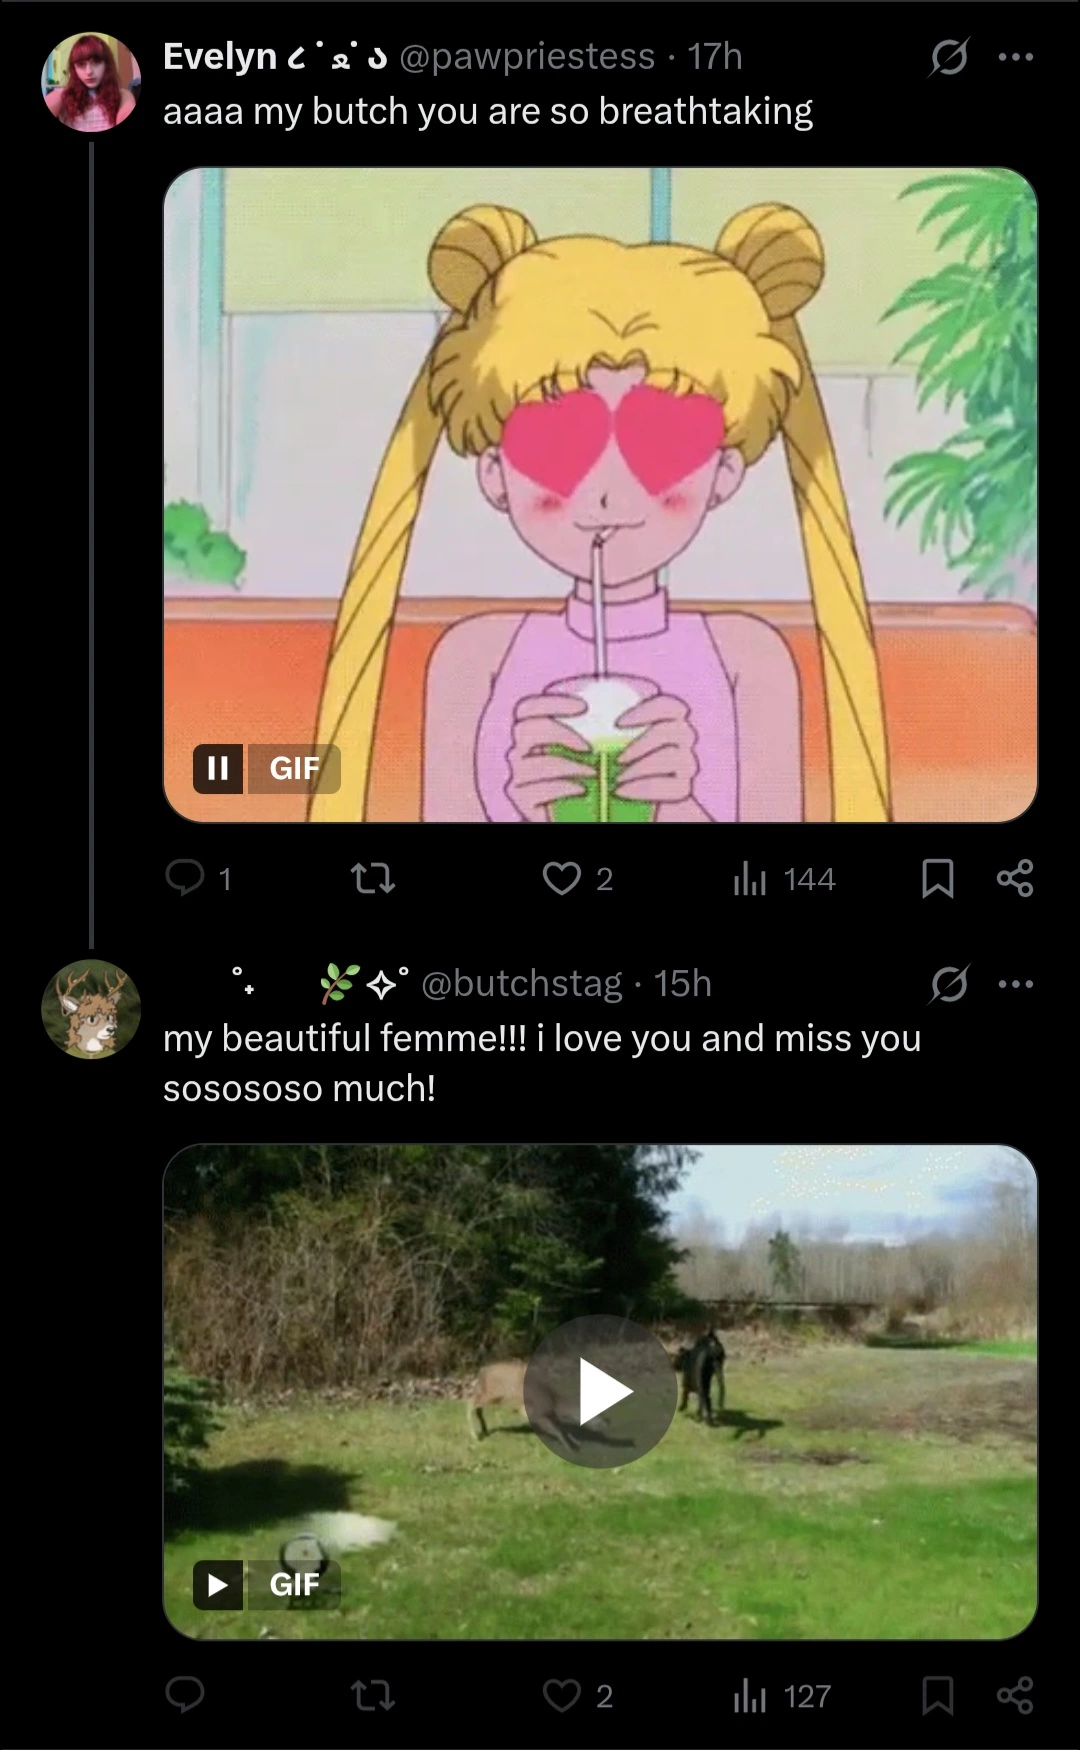Image resolution: width=1080 pixels, height=1750 pixels.
Task: Retweet Evelyn's breathtaking post
Action: pyautogui.click(x=373, y=879)
